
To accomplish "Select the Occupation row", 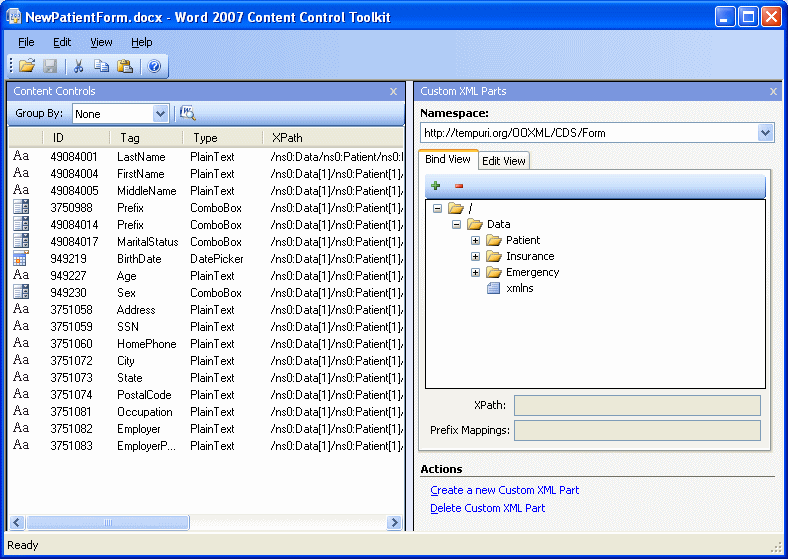I will tap(206, 412).
